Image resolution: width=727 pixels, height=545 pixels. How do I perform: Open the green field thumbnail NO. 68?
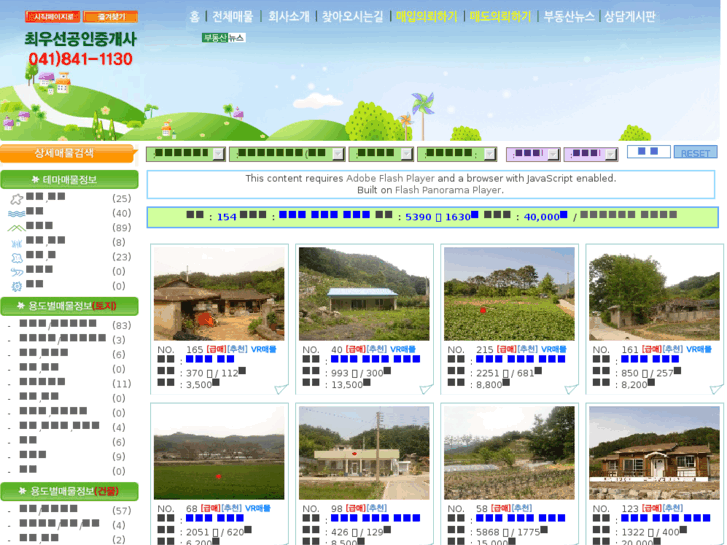coord(219,453)
